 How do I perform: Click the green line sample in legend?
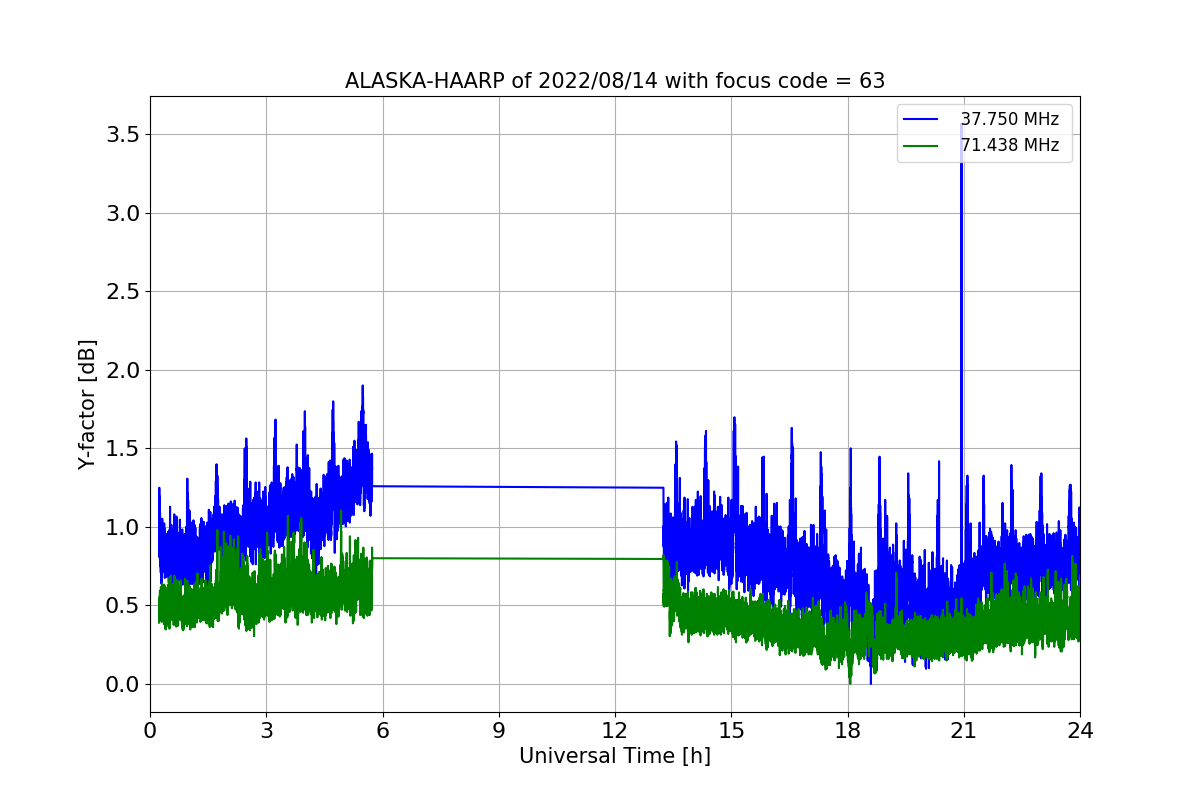[921, 147]
